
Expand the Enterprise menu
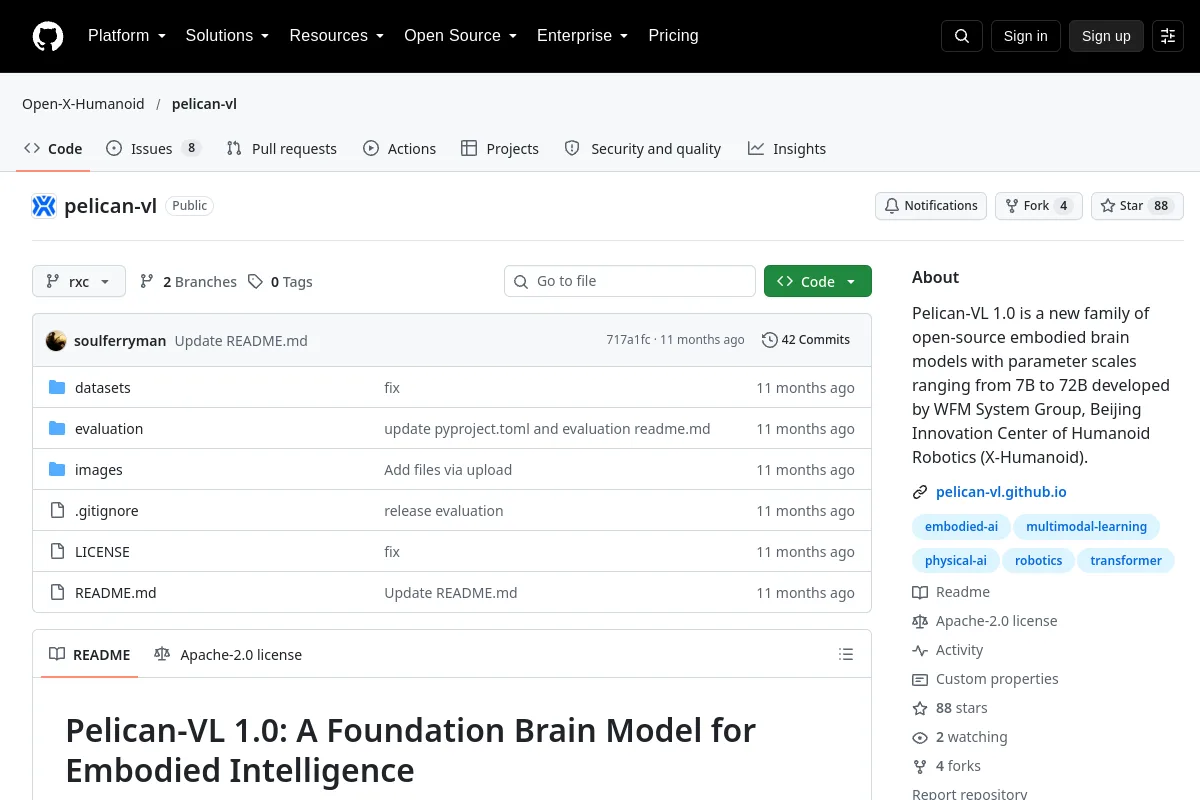582,36
